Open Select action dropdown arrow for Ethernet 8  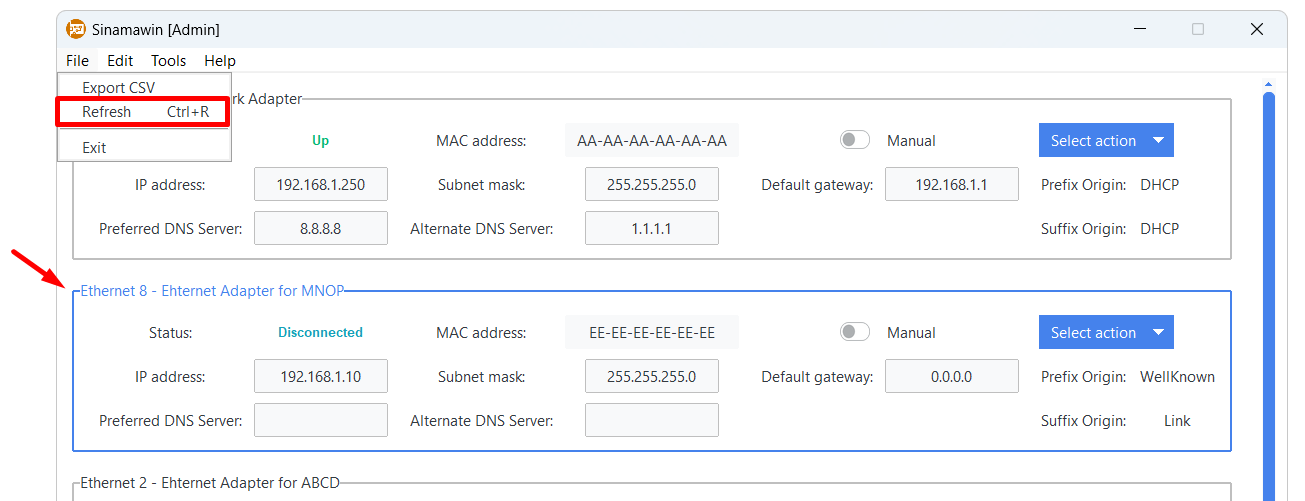click(1159, 333)
